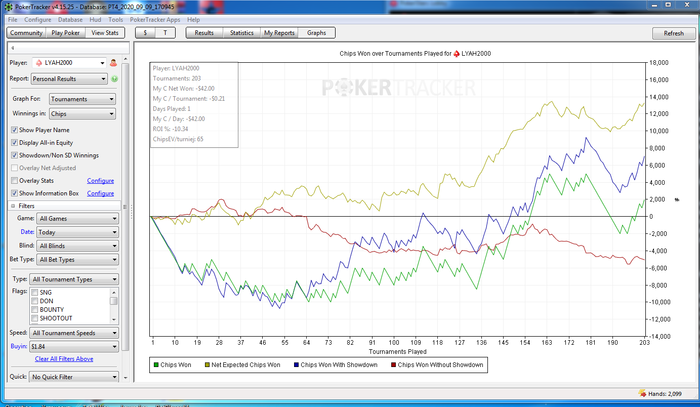Click Configure link next to Overlay Stats

tap(100, 181)
